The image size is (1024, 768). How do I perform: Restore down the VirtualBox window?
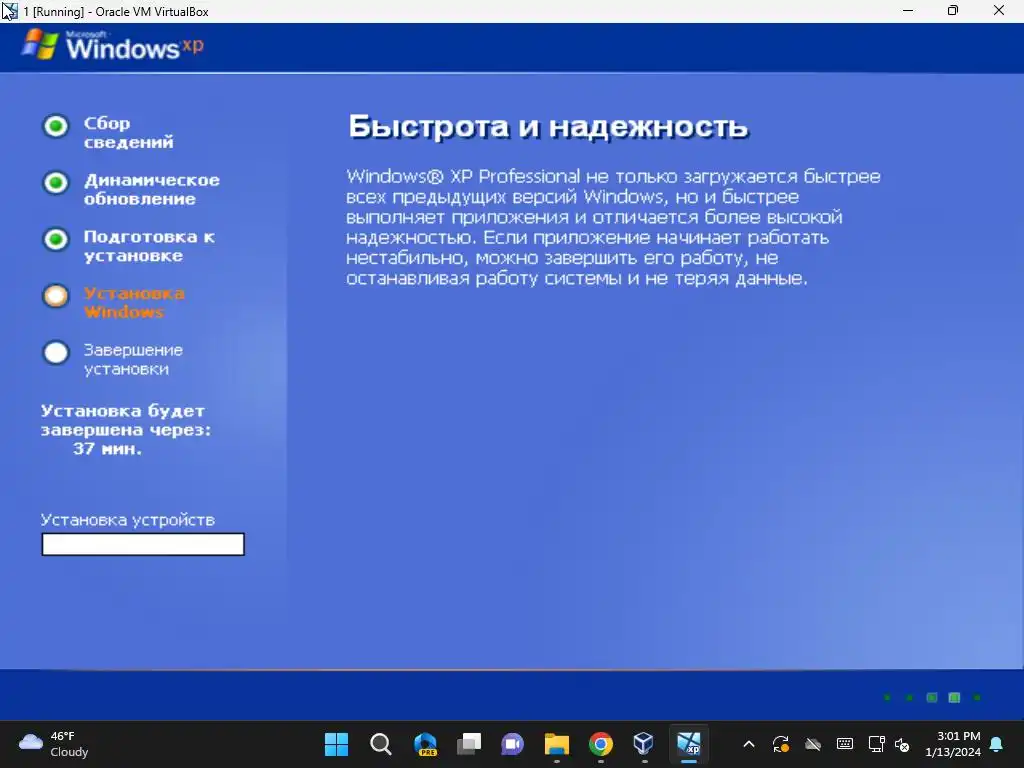[953, 11]
